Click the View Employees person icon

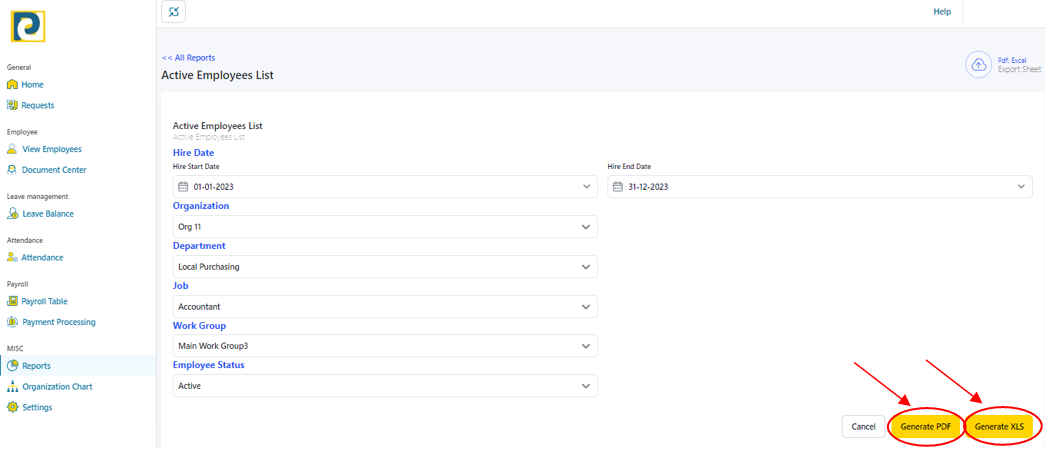[12, 149]
